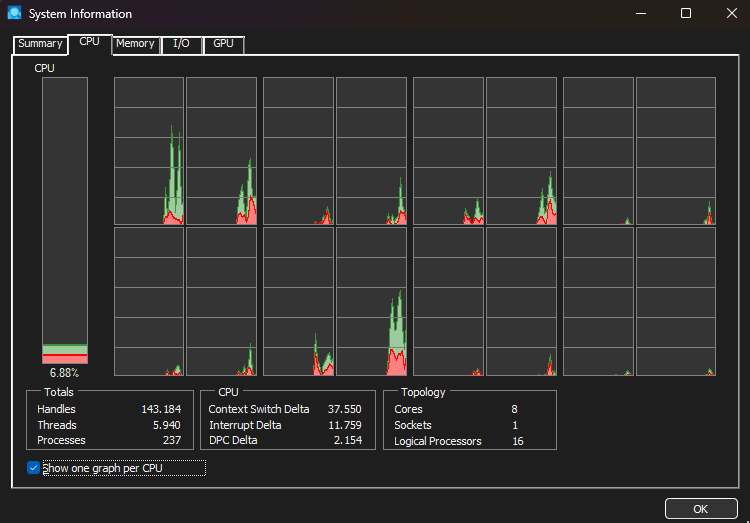The height and width of the screenshot is (523, 750).
Task: Click the overall CPU usage bar
Action: [x=65, y=220]
